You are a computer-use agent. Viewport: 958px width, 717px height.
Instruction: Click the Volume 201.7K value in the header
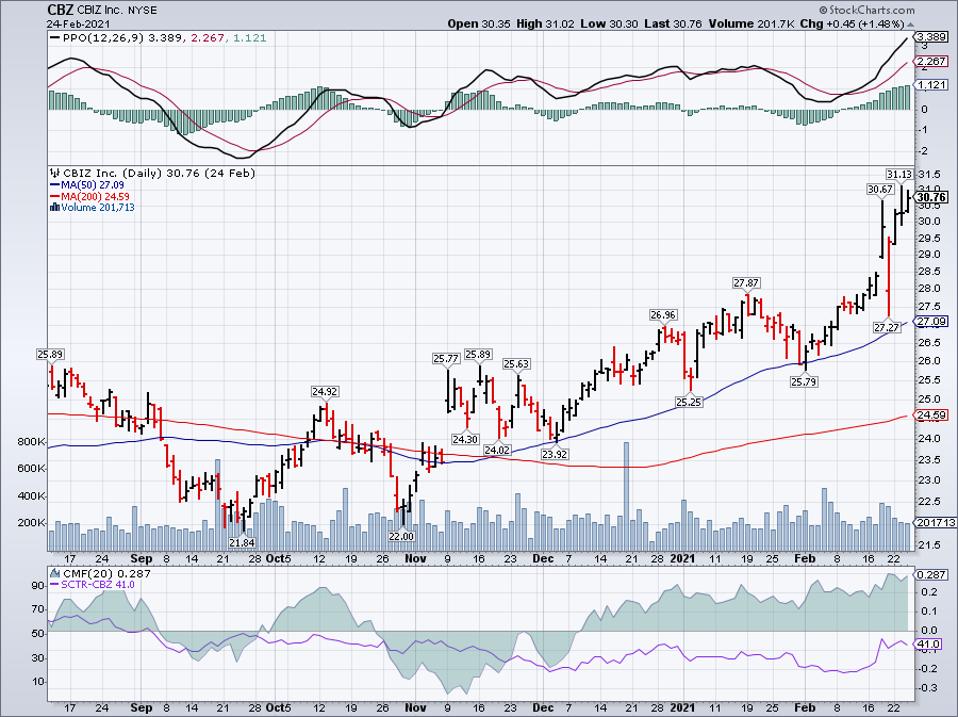tap(751, 24)
